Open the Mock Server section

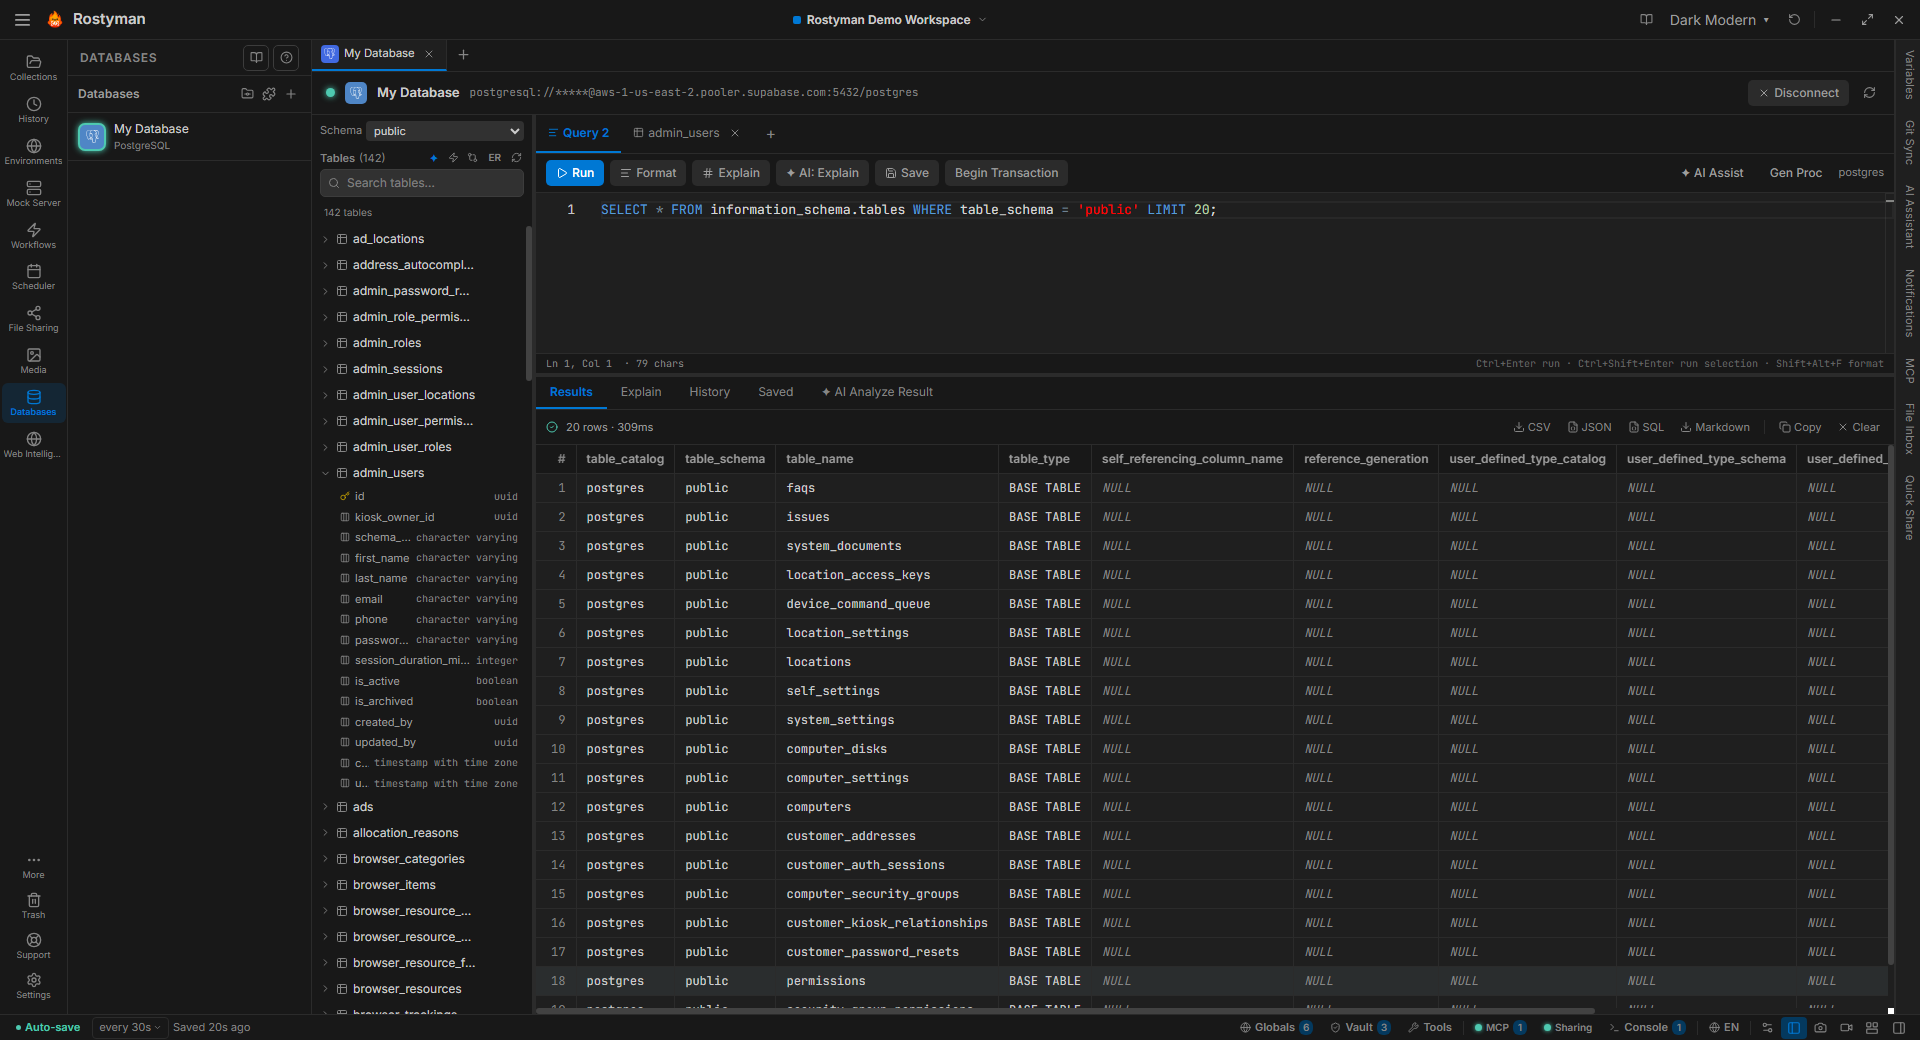coord(33,193)
